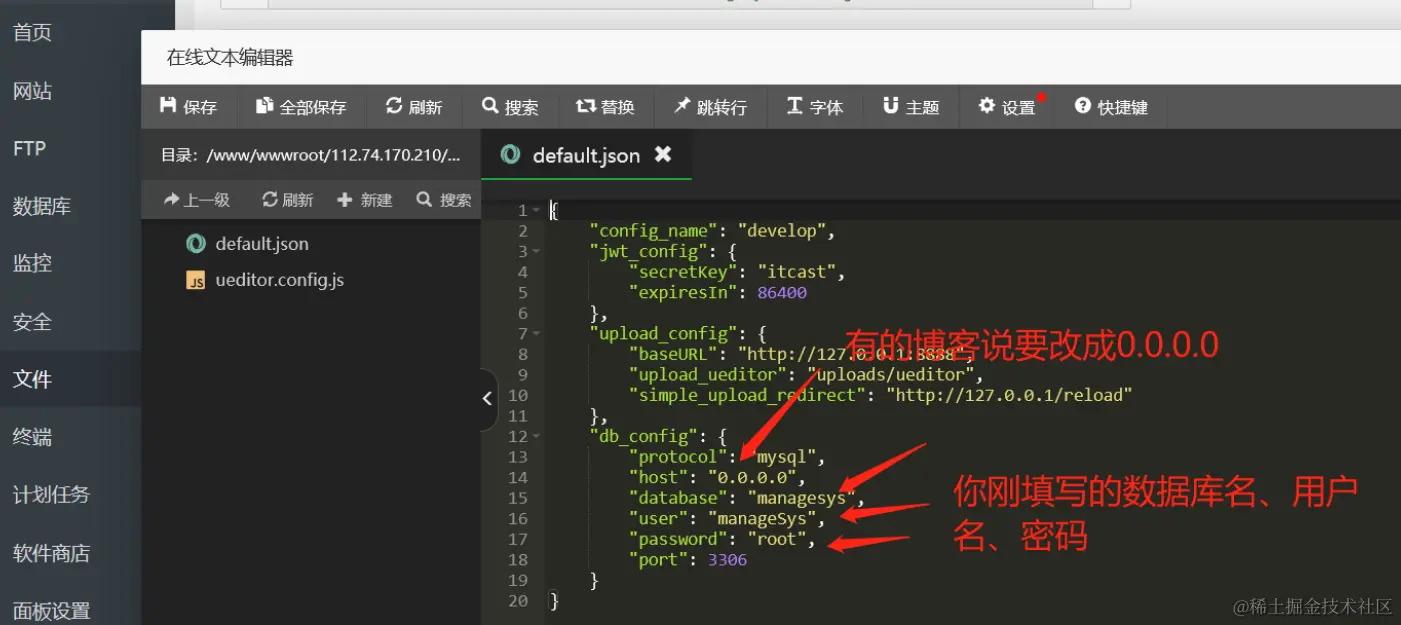The height and width of the screenshot is (625, 1401).
Task: Fold the root object at line 1
Action: coord(537,211)
